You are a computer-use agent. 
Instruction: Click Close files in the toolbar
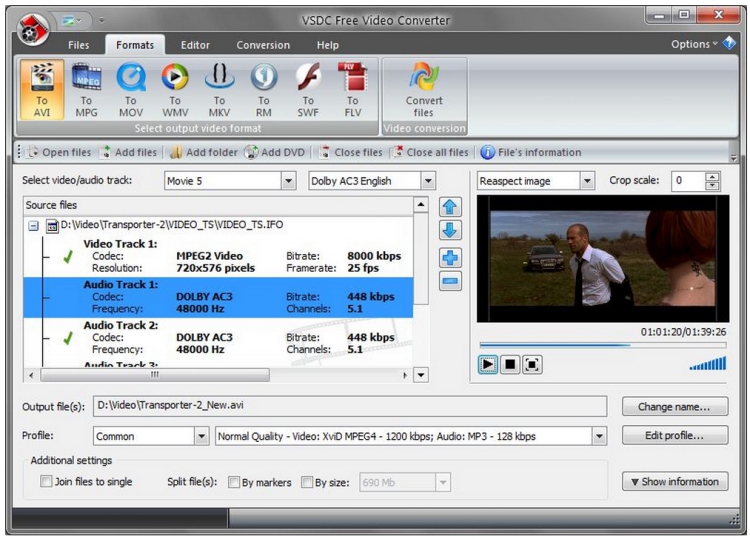[x=351, y=153]
